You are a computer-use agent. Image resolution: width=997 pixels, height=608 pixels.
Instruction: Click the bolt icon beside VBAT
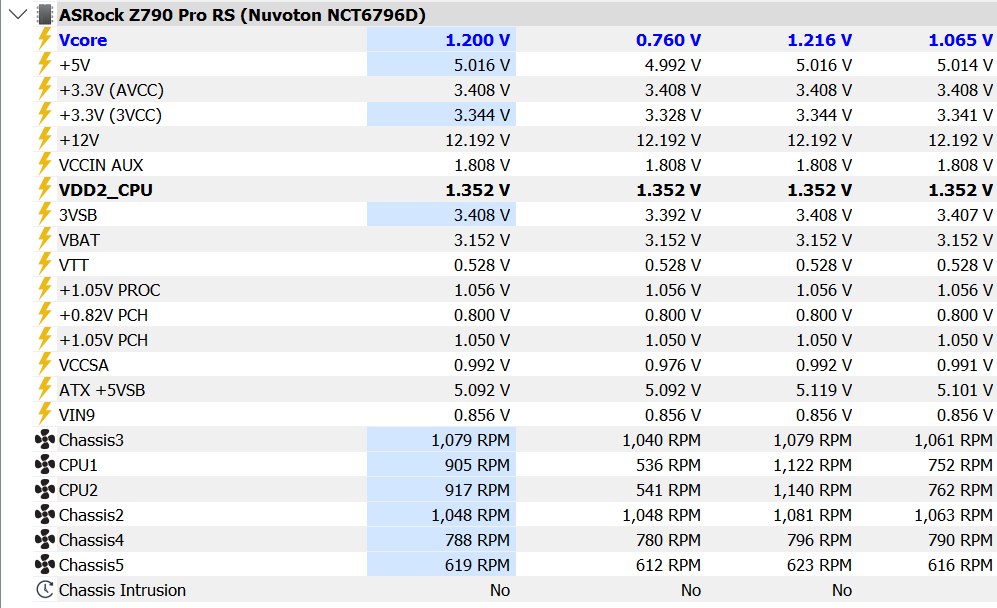44,240
